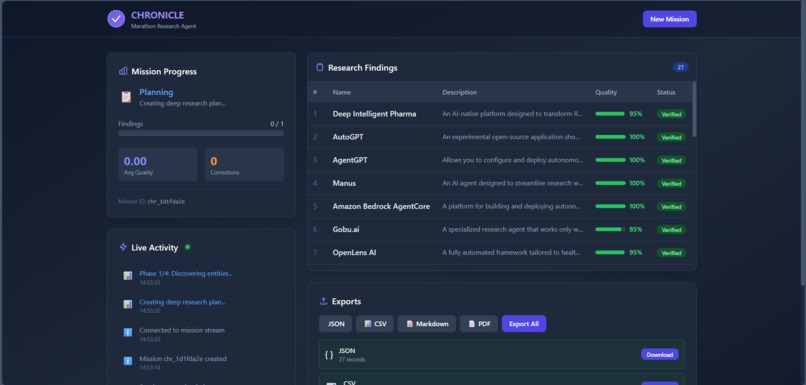Download the JSON file with 27 records
The width and height of the screenshot is (806, 385).
point(660,355)
